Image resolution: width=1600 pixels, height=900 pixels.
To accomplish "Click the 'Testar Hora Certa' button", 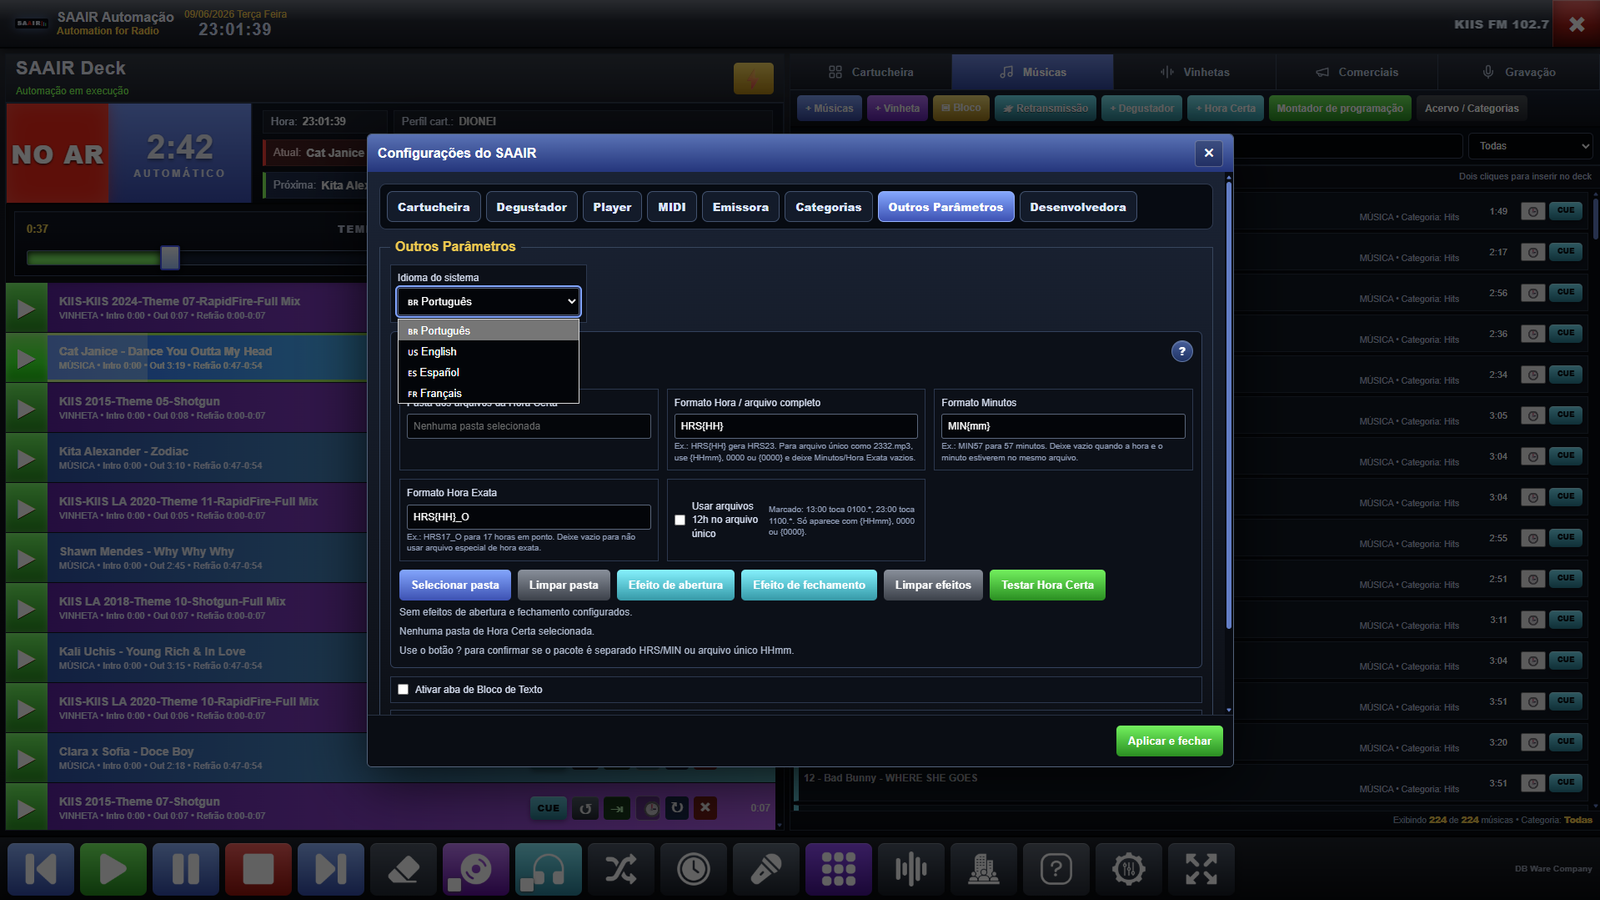I will [x=1047, y=585].
